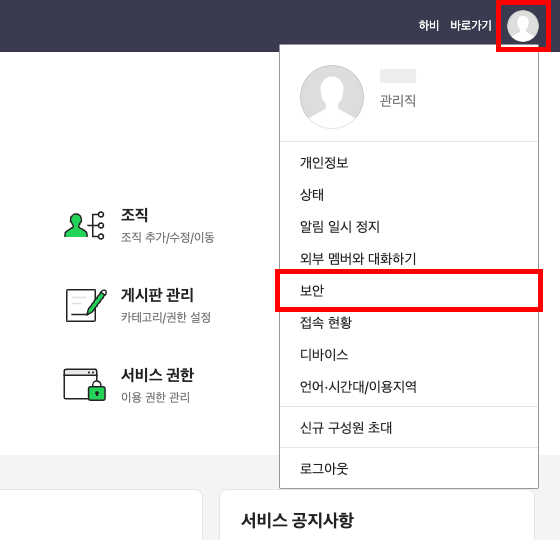Screen dimensions: 560x540
Task: Select 외부 멤버와 대화하기 entry
Action: pyautogui.click(x=409, y=258)
